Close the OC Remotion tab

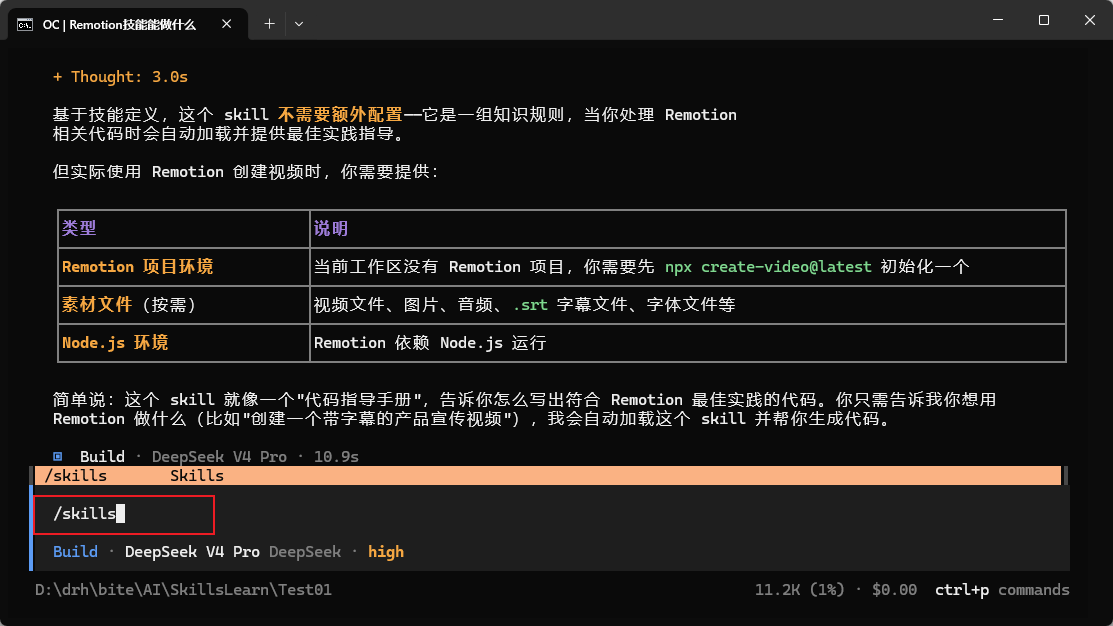[226, 24]
